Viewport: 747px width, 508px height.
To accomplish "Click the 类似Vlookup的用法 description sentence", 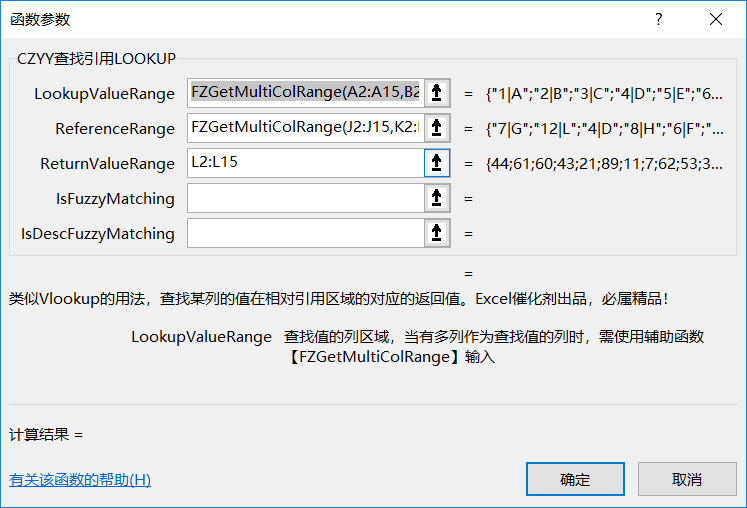I will (x=339, y=299).
